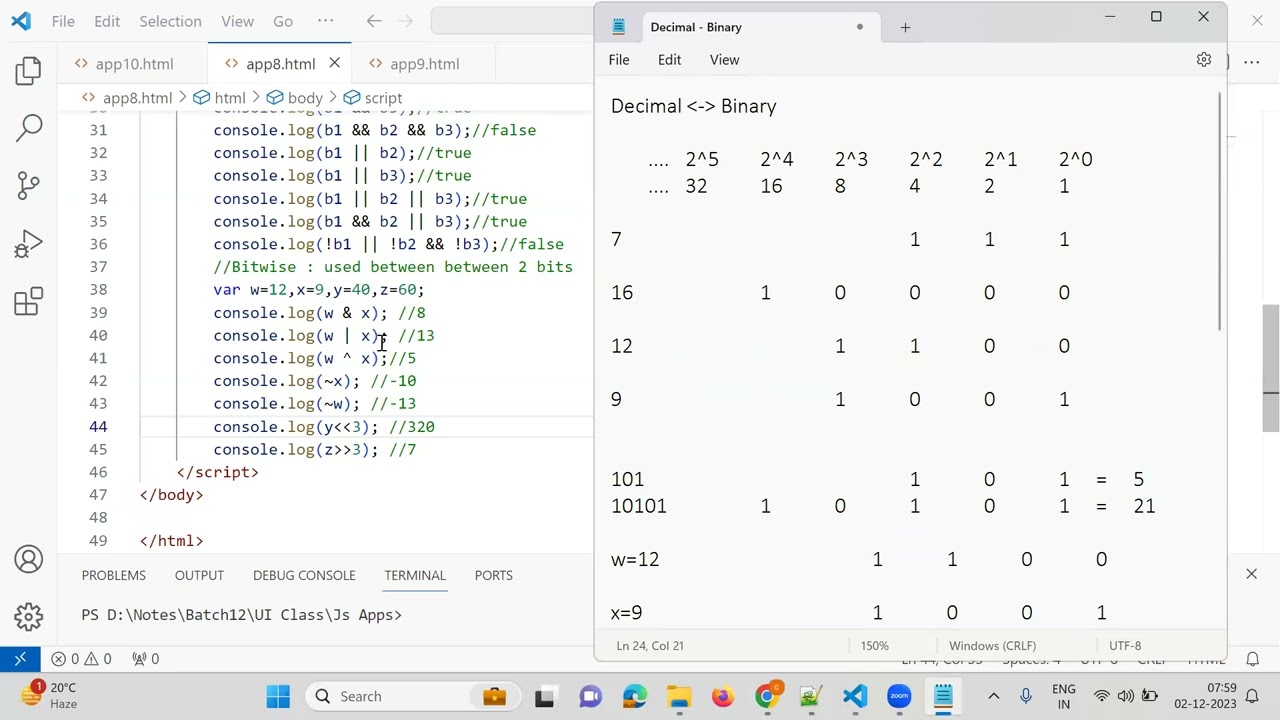The width and height of the screenshot is (1280, 720).
Task: Open the DEBUG CONSOLE panel tab
Action: (x=304, y=575)
